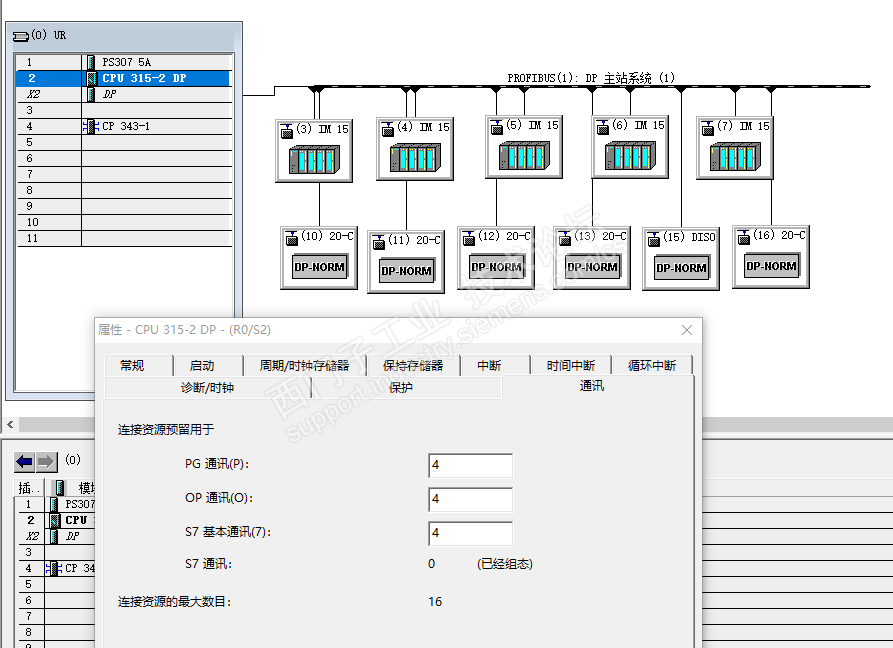Click PS307 5A module icon in rack
This screenshot has height=648, width=893.
coord(91,61)
